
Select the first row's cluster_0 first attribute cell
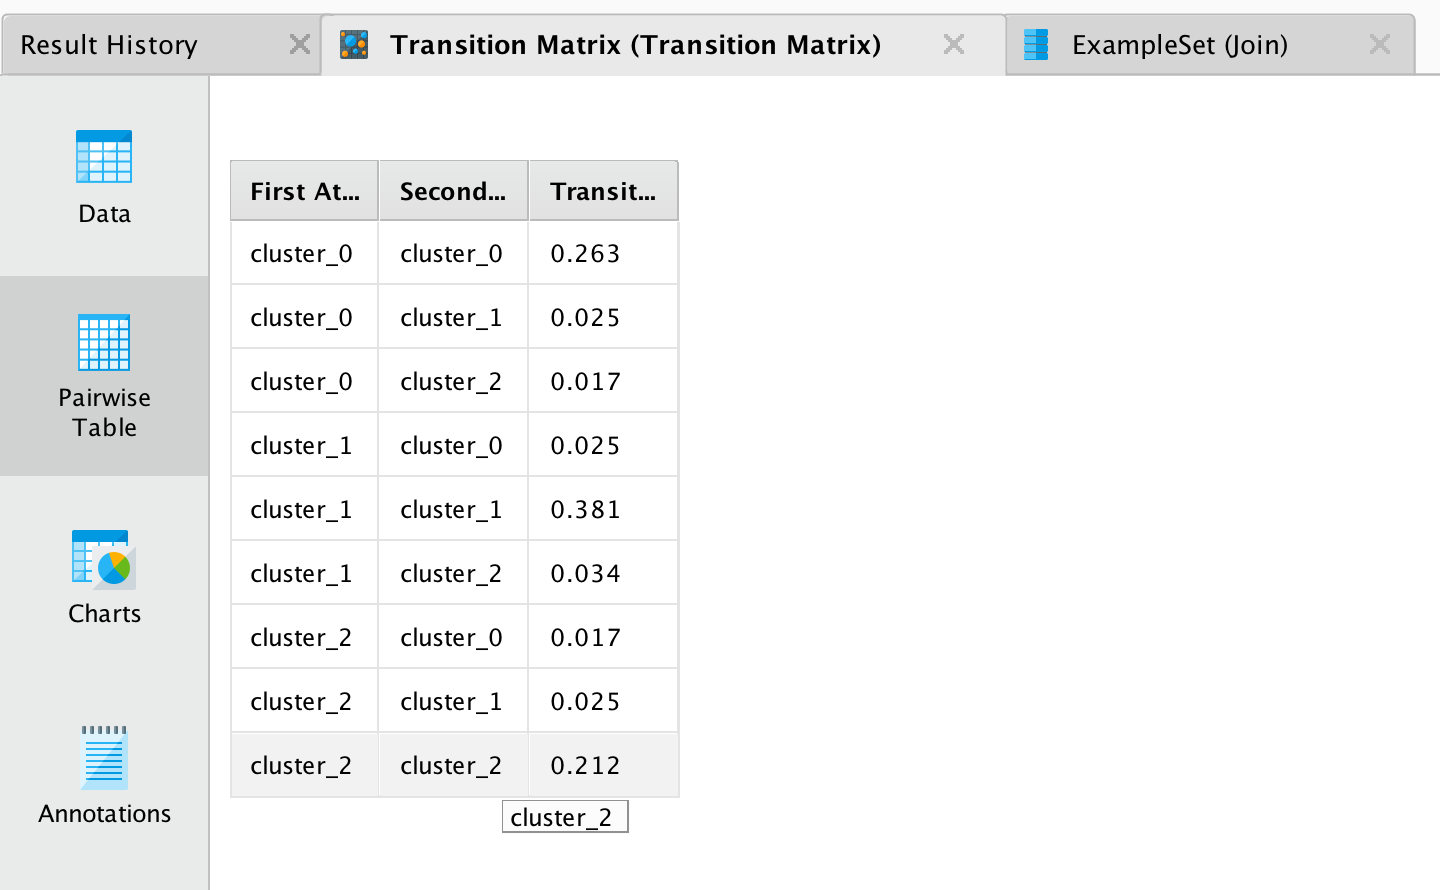click(304, 253)
